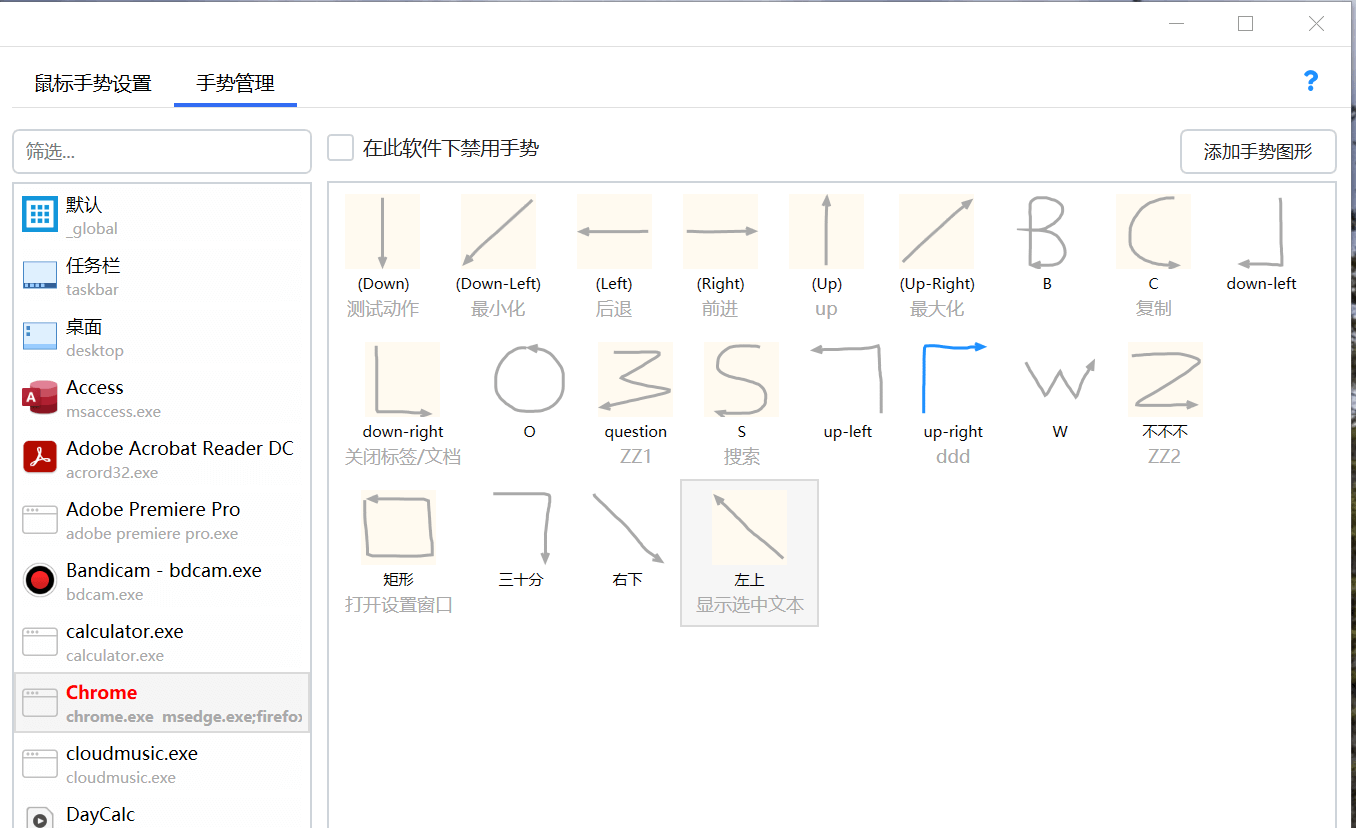Click the 默认 global grid icon
The width and height of the screenshot is (1356, 828).
click(x=40, y=215)
